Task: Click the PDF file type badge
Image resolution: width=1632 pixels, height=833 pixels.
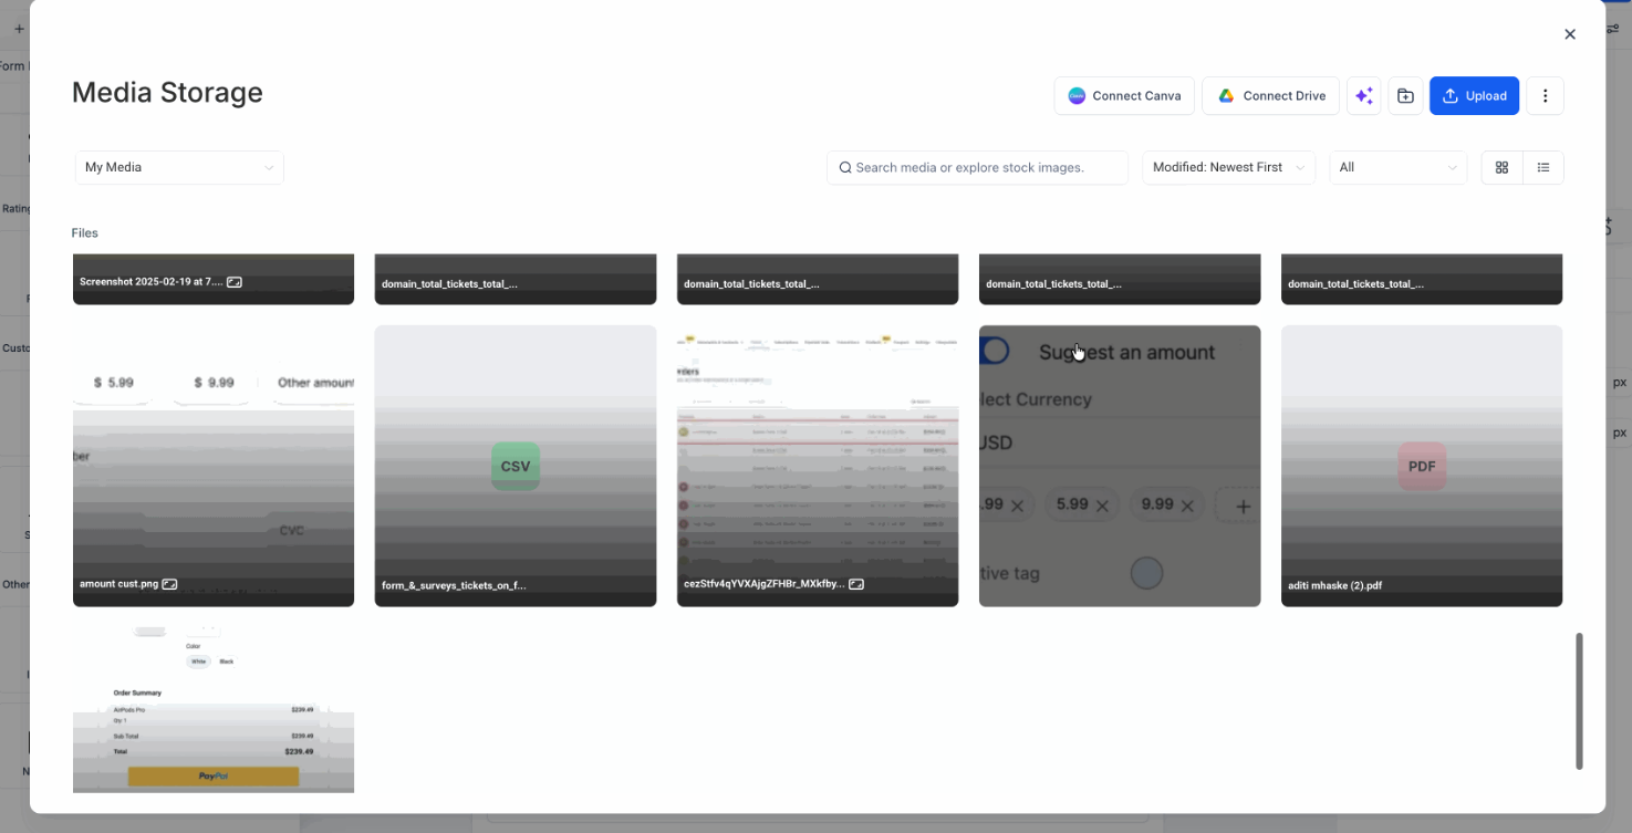Action: click(x=1421, y=466)
